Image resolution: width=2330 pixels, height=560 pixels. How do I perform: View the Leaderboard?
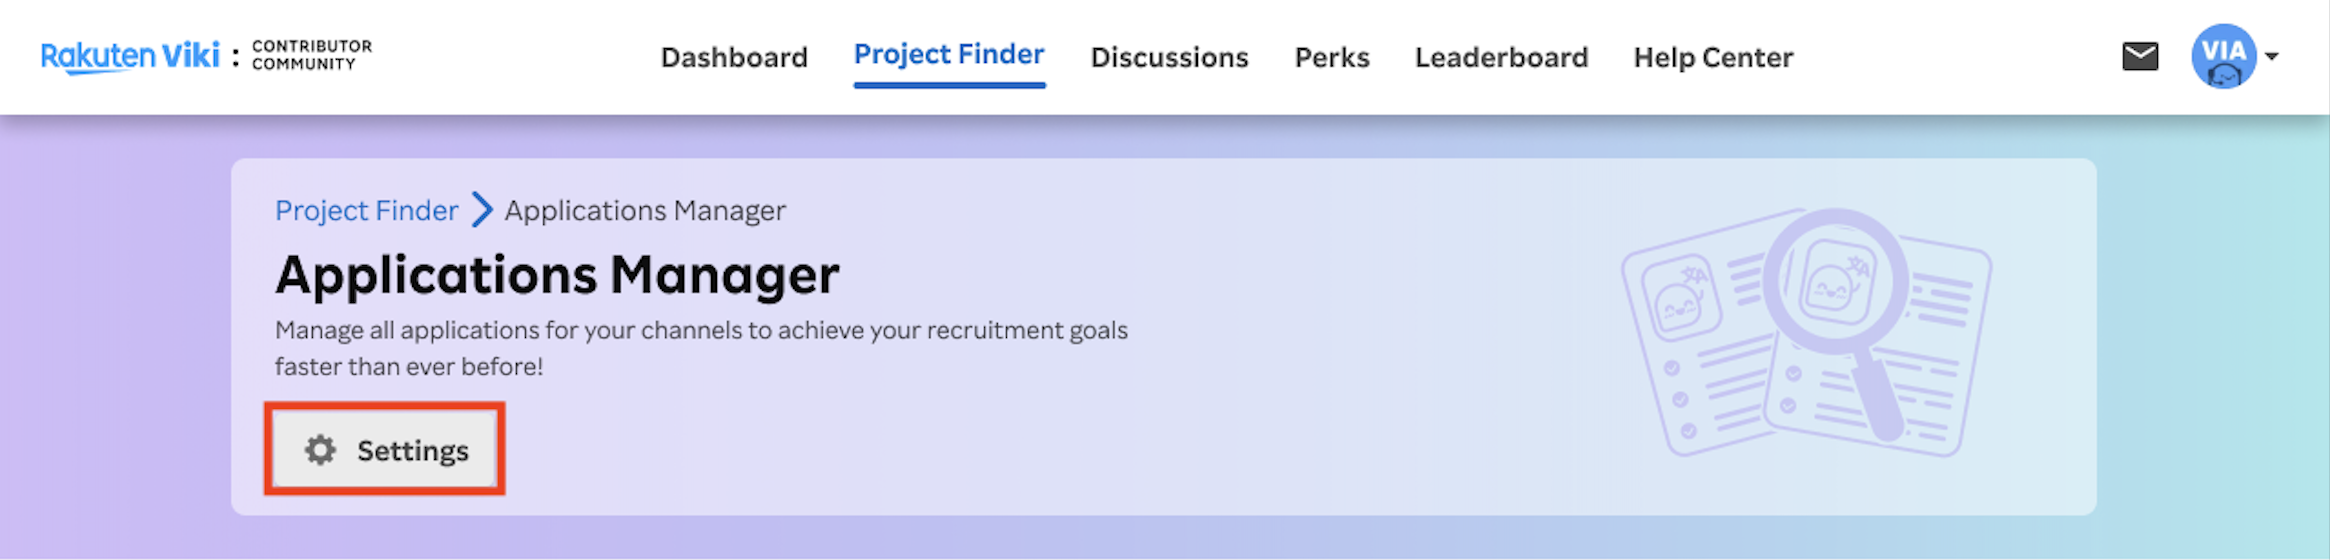(1501, 57)
